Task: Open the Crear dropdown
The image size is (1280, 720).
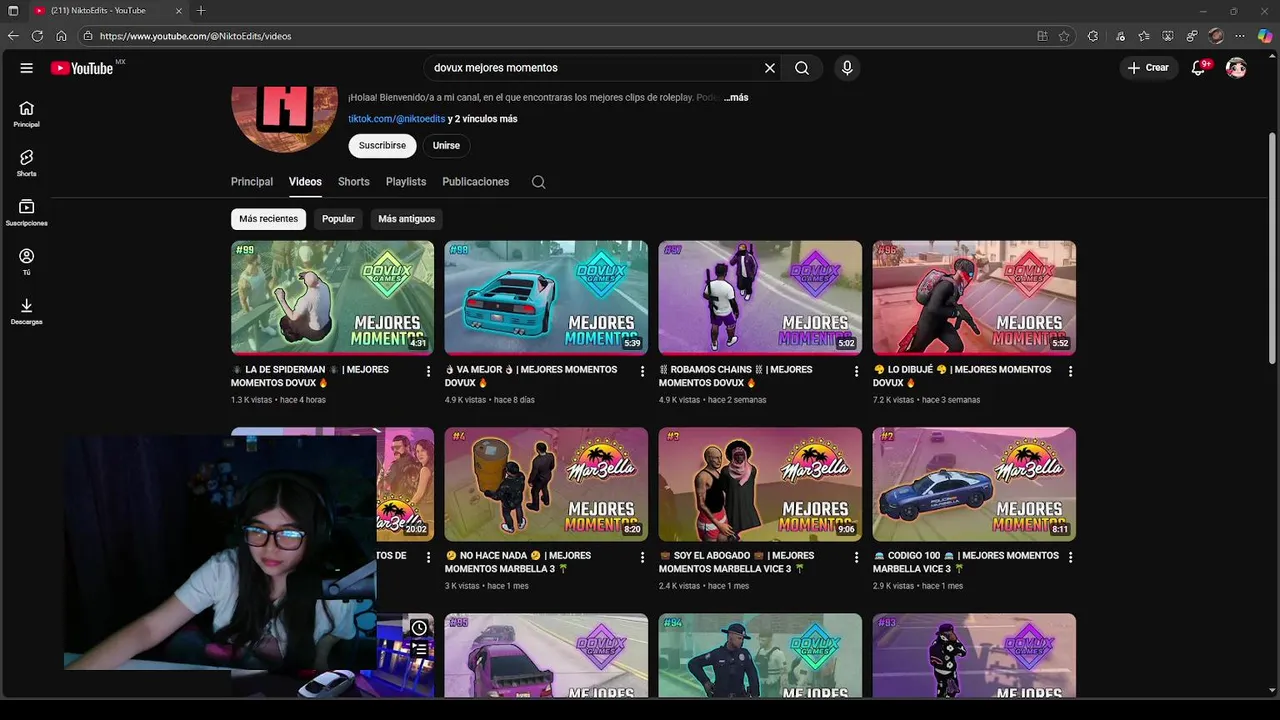Action: 1148,68
